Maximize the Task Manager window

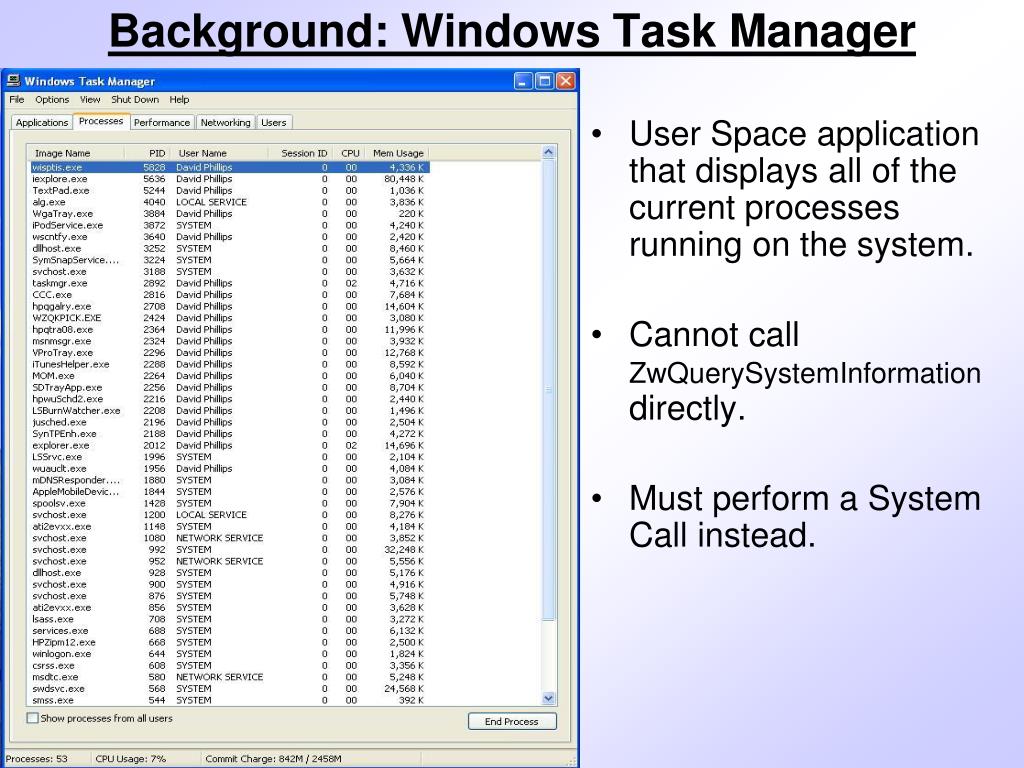[544, 81]
